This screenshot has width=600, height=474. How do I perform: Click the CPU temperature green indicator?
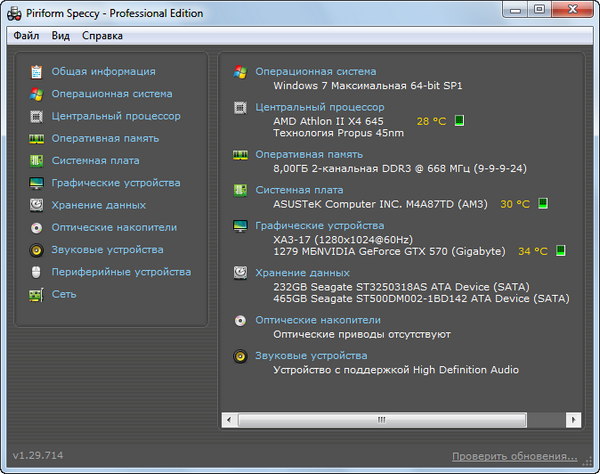click(x=460, y=121)
